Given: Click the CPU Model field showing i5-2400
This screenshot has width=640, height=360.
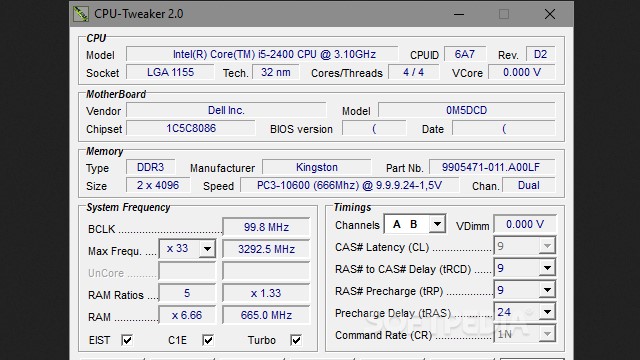Looking at the screenshot, I should pos(262,54).
